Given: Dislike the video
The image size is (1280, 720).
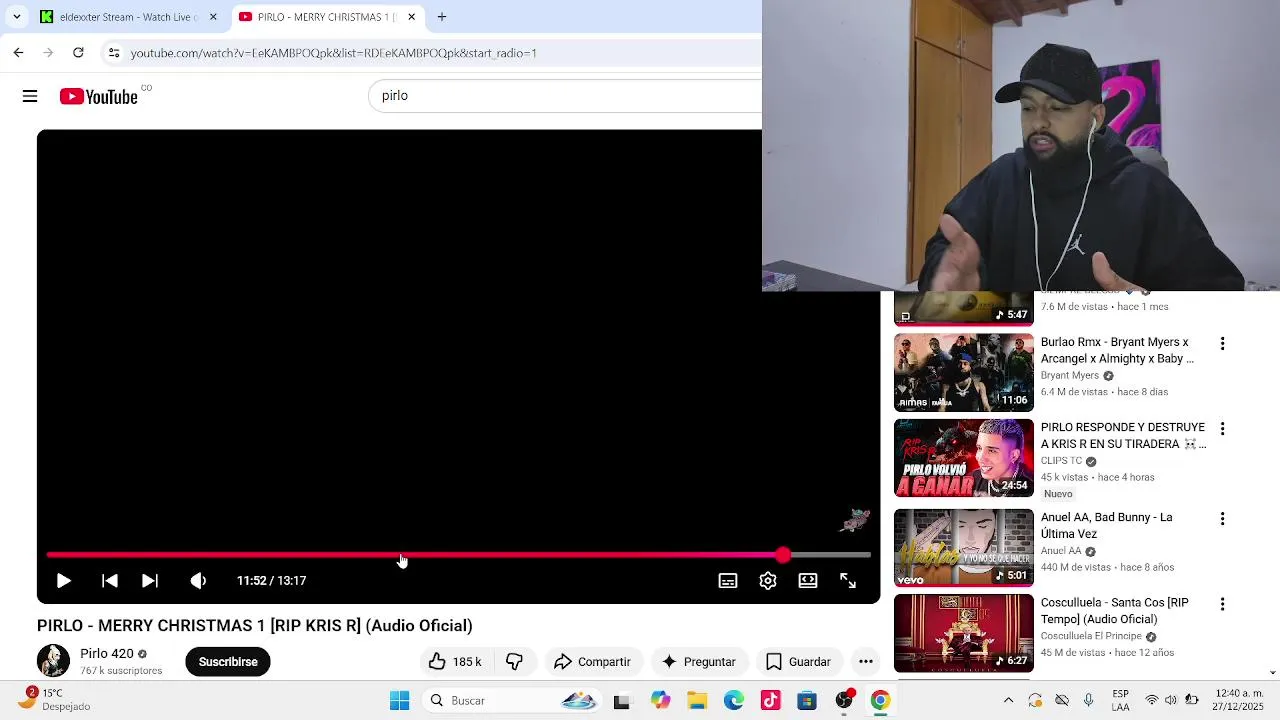Looking at the screenshot, I should click(515, 661).
